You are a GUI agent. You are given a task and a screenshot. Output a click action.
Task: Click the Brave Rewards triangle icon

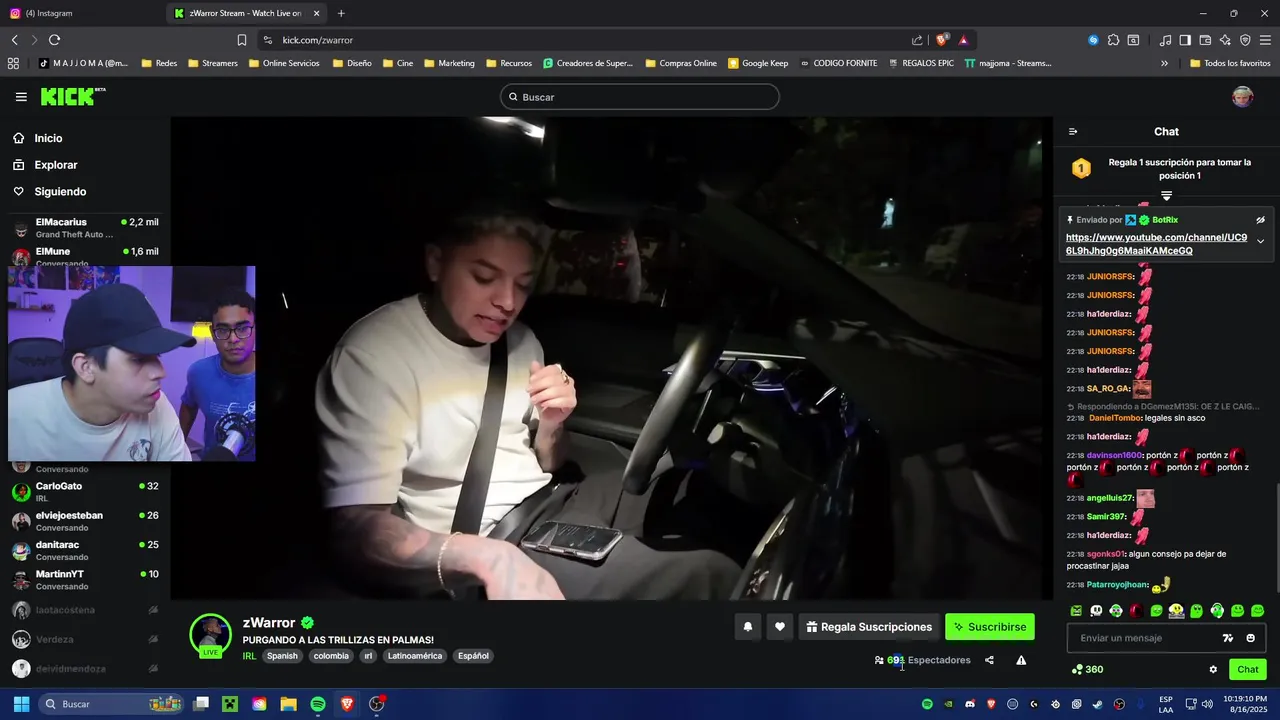[964, 40]
